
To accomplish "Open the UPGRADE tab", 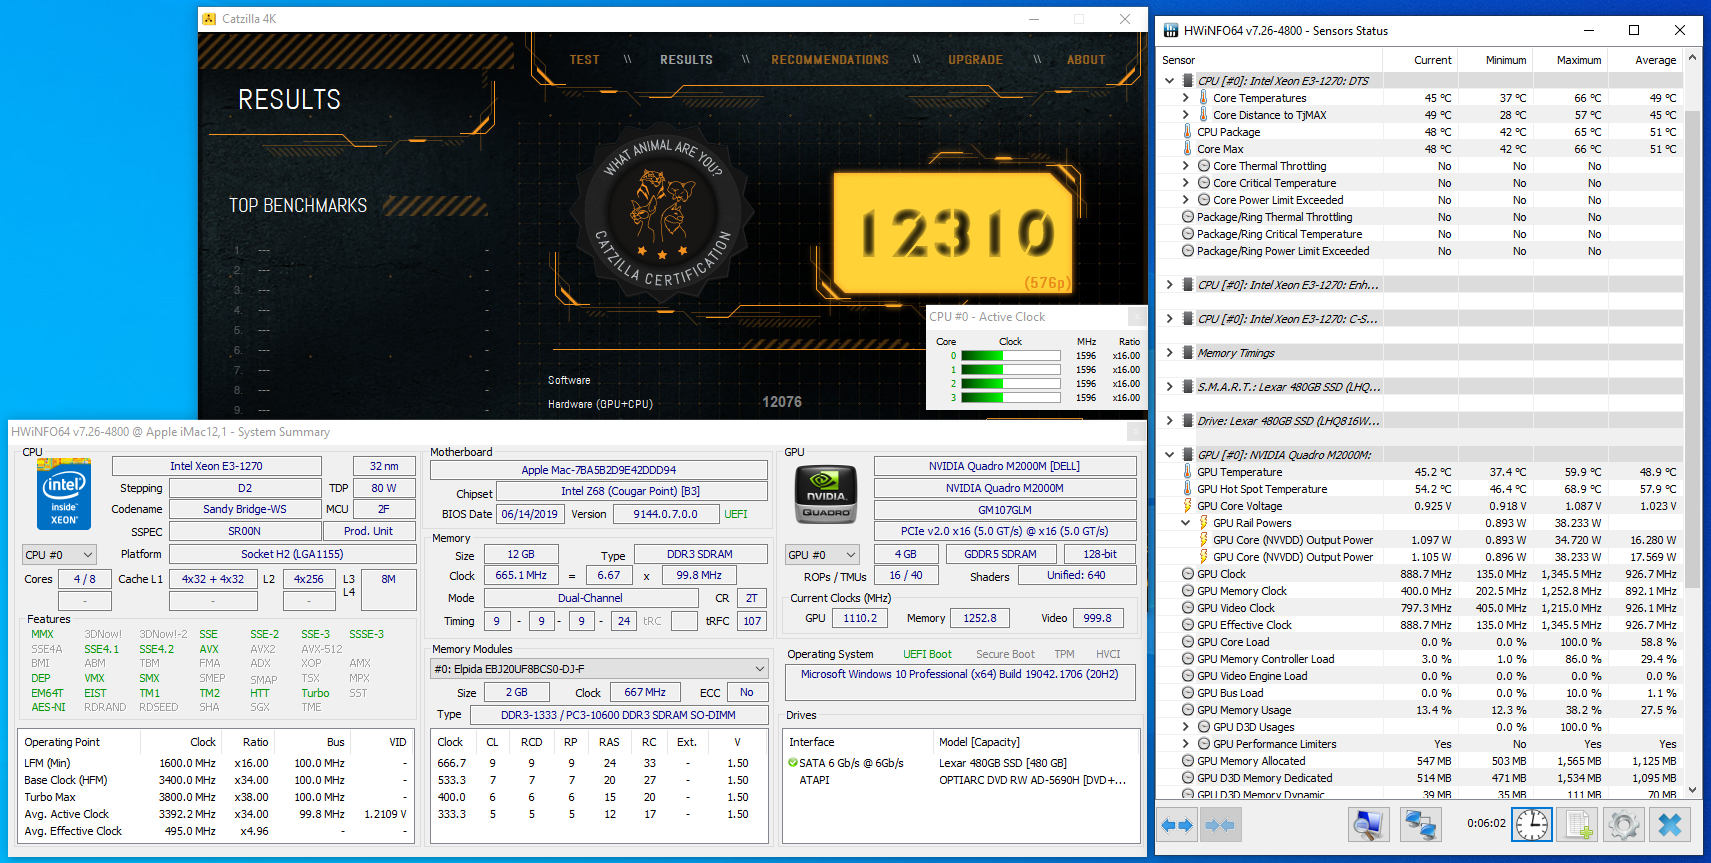I will click(975, 60).
